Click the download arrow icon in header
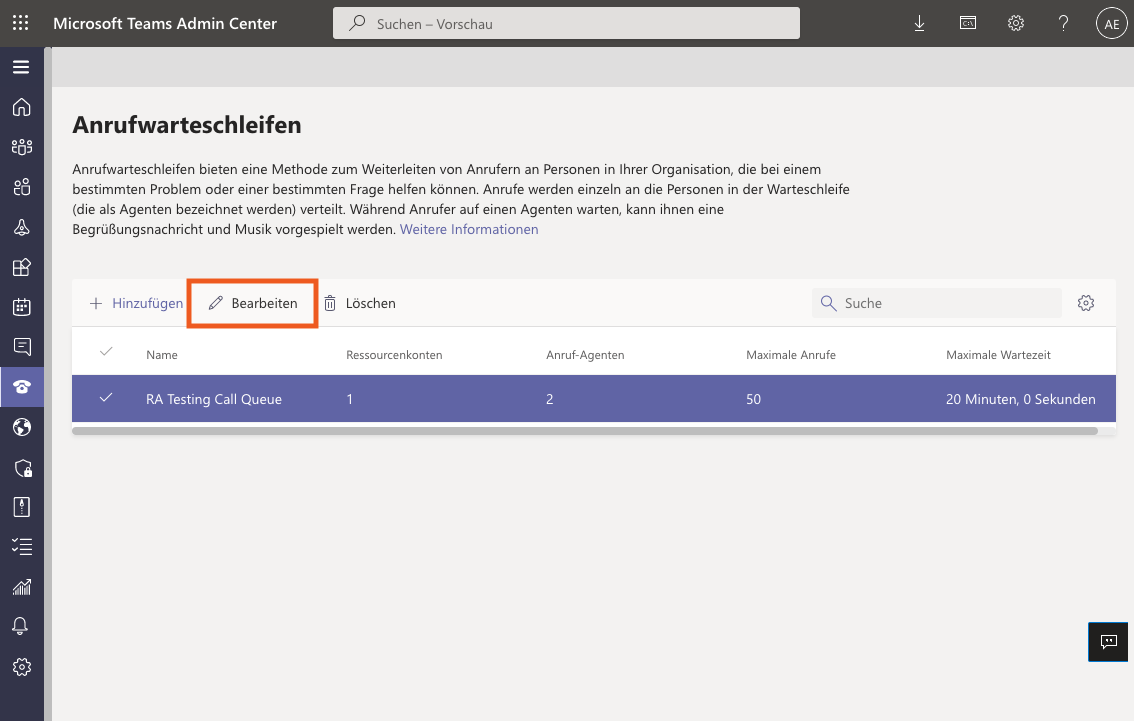 pyautogui.click(x=919, y=24)
